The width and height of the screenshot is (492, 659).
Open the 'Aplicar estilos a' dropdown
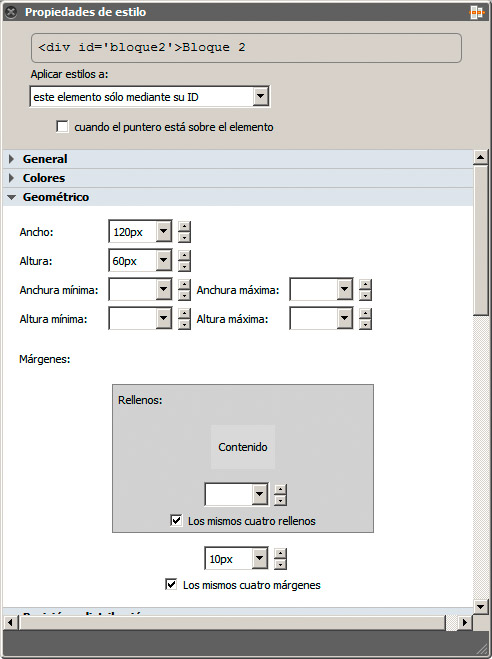[260, 97]
